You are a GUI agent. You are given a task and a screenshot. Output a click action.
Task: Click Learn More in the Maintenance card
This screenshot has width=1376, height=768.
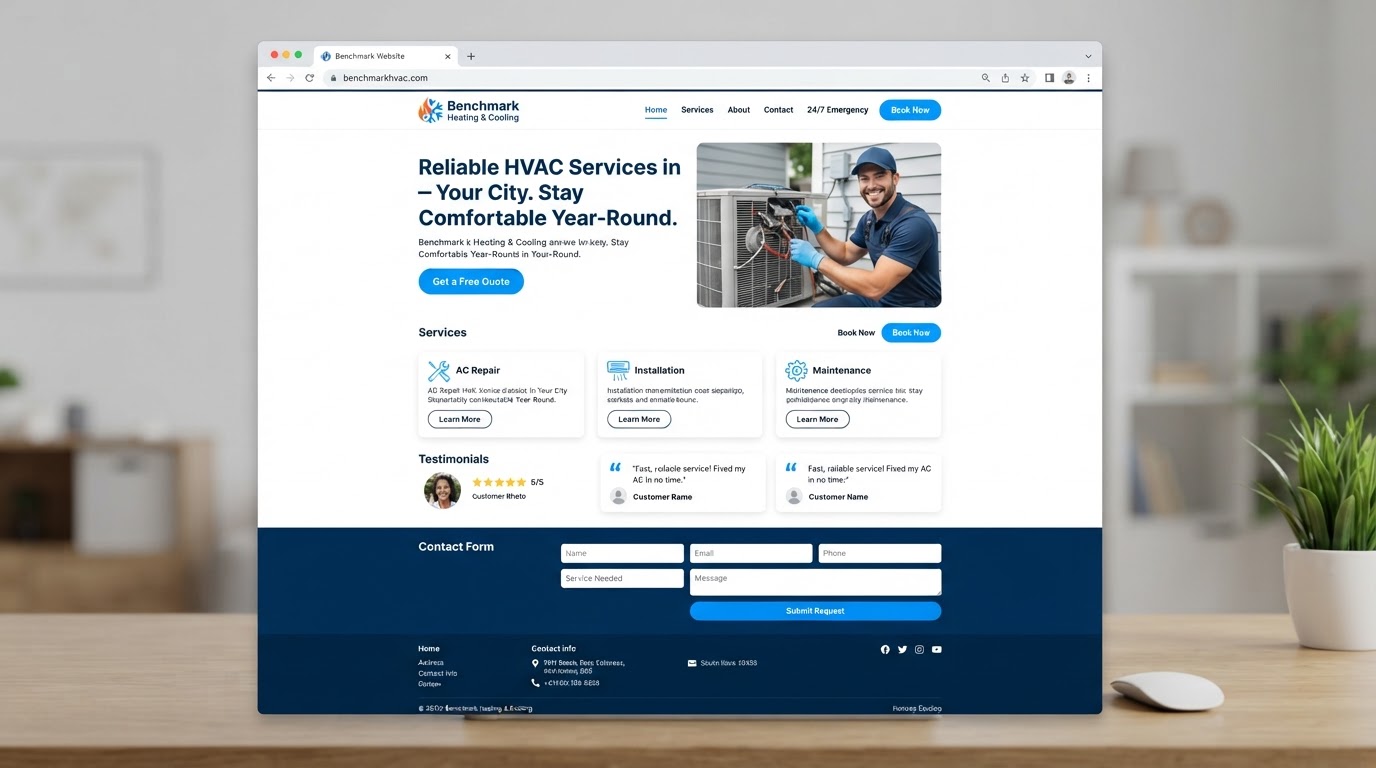817,420
